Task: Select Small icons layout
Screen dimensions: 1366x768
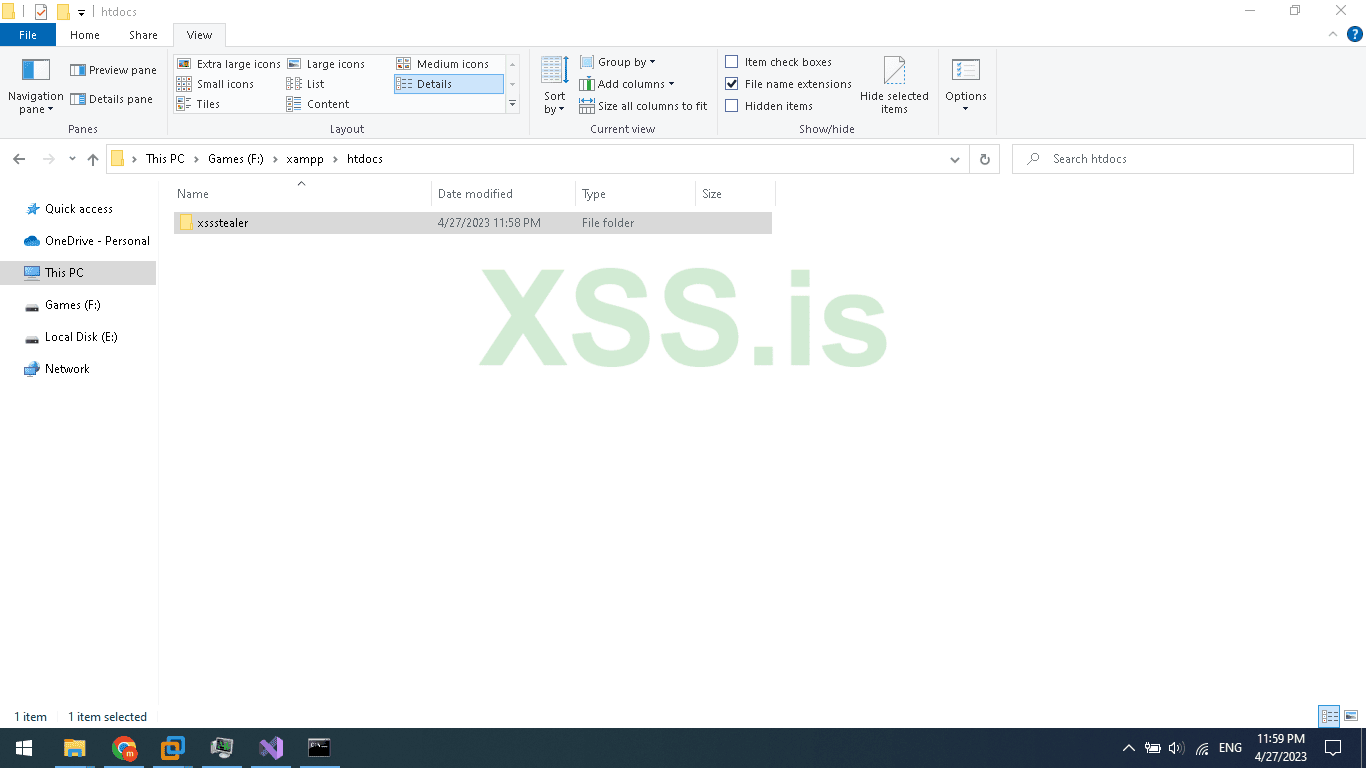Action: (x=215, y=84)
